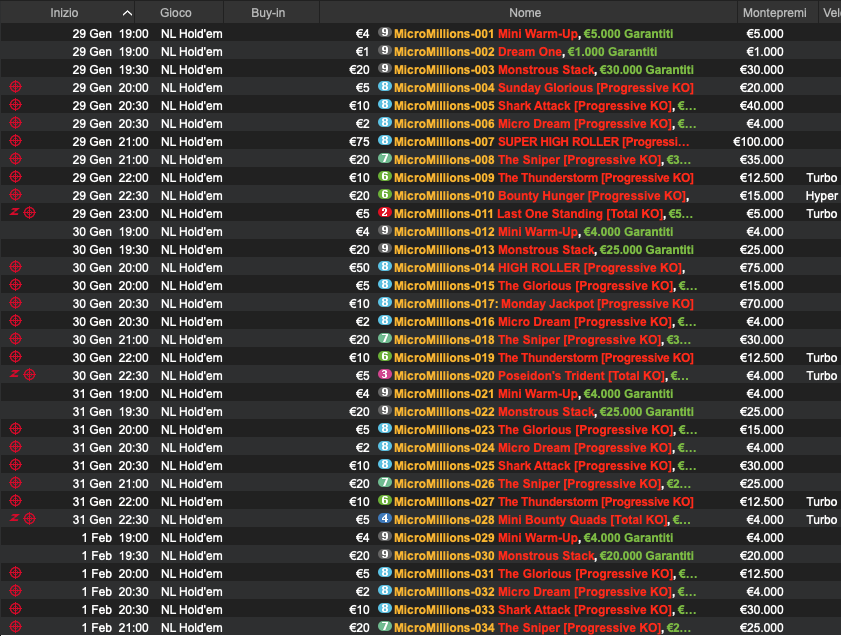Click the KO target icon for MicroMillions-006
Screen dimensions: 841x636
pos(16,123)
